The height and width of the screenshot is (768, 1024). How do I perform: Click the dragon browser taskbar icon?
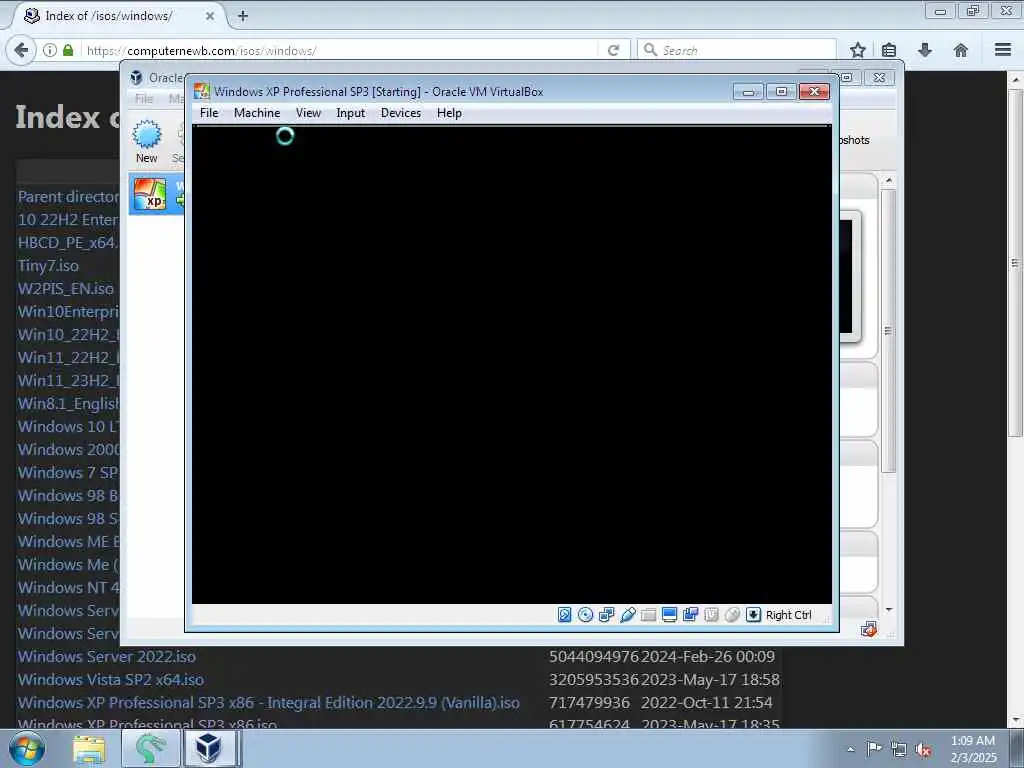tap(152, 748)
